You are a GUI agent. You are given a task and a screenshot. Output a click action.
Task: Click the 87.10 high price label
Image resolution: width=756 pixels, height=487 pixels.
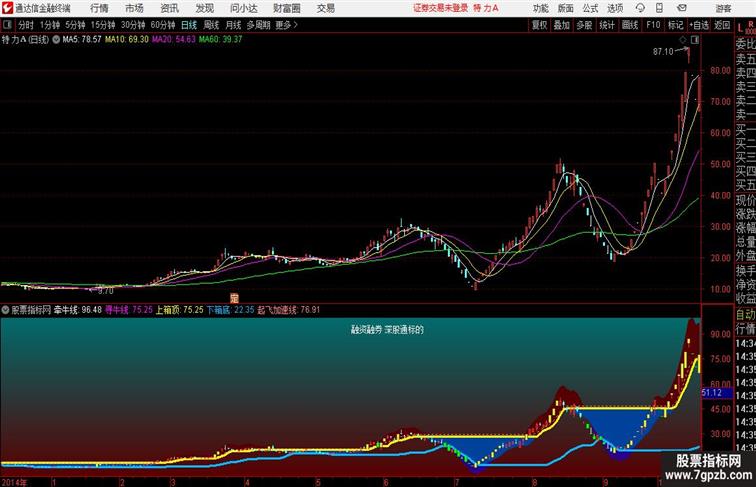[663, 52]
